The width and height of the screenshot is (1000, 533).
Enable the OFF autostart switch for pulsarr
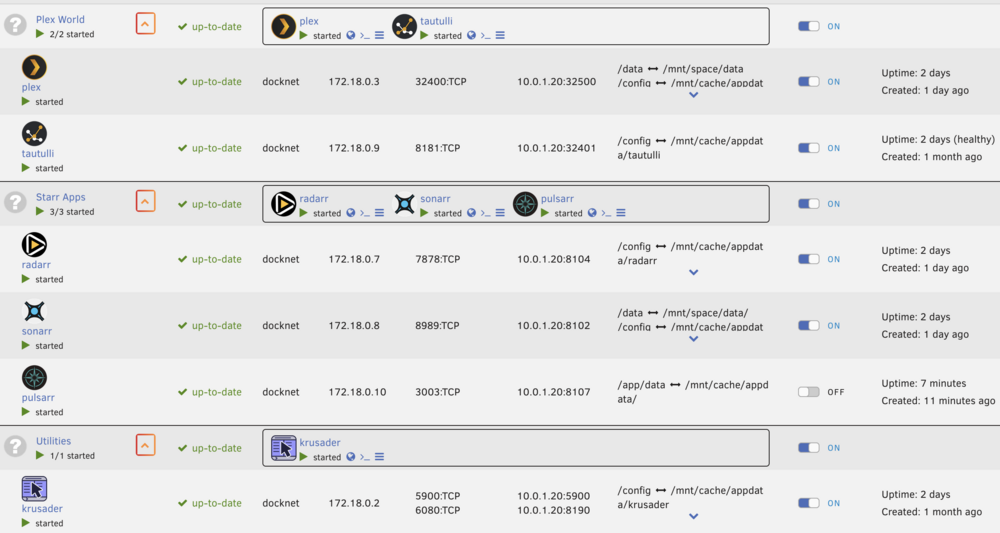[x=809, y=392]
